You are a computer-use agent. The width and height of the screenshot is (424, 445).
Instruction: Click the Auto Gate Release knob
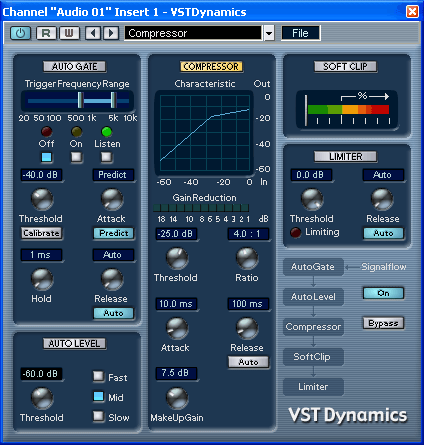click(x=112, y=279)
